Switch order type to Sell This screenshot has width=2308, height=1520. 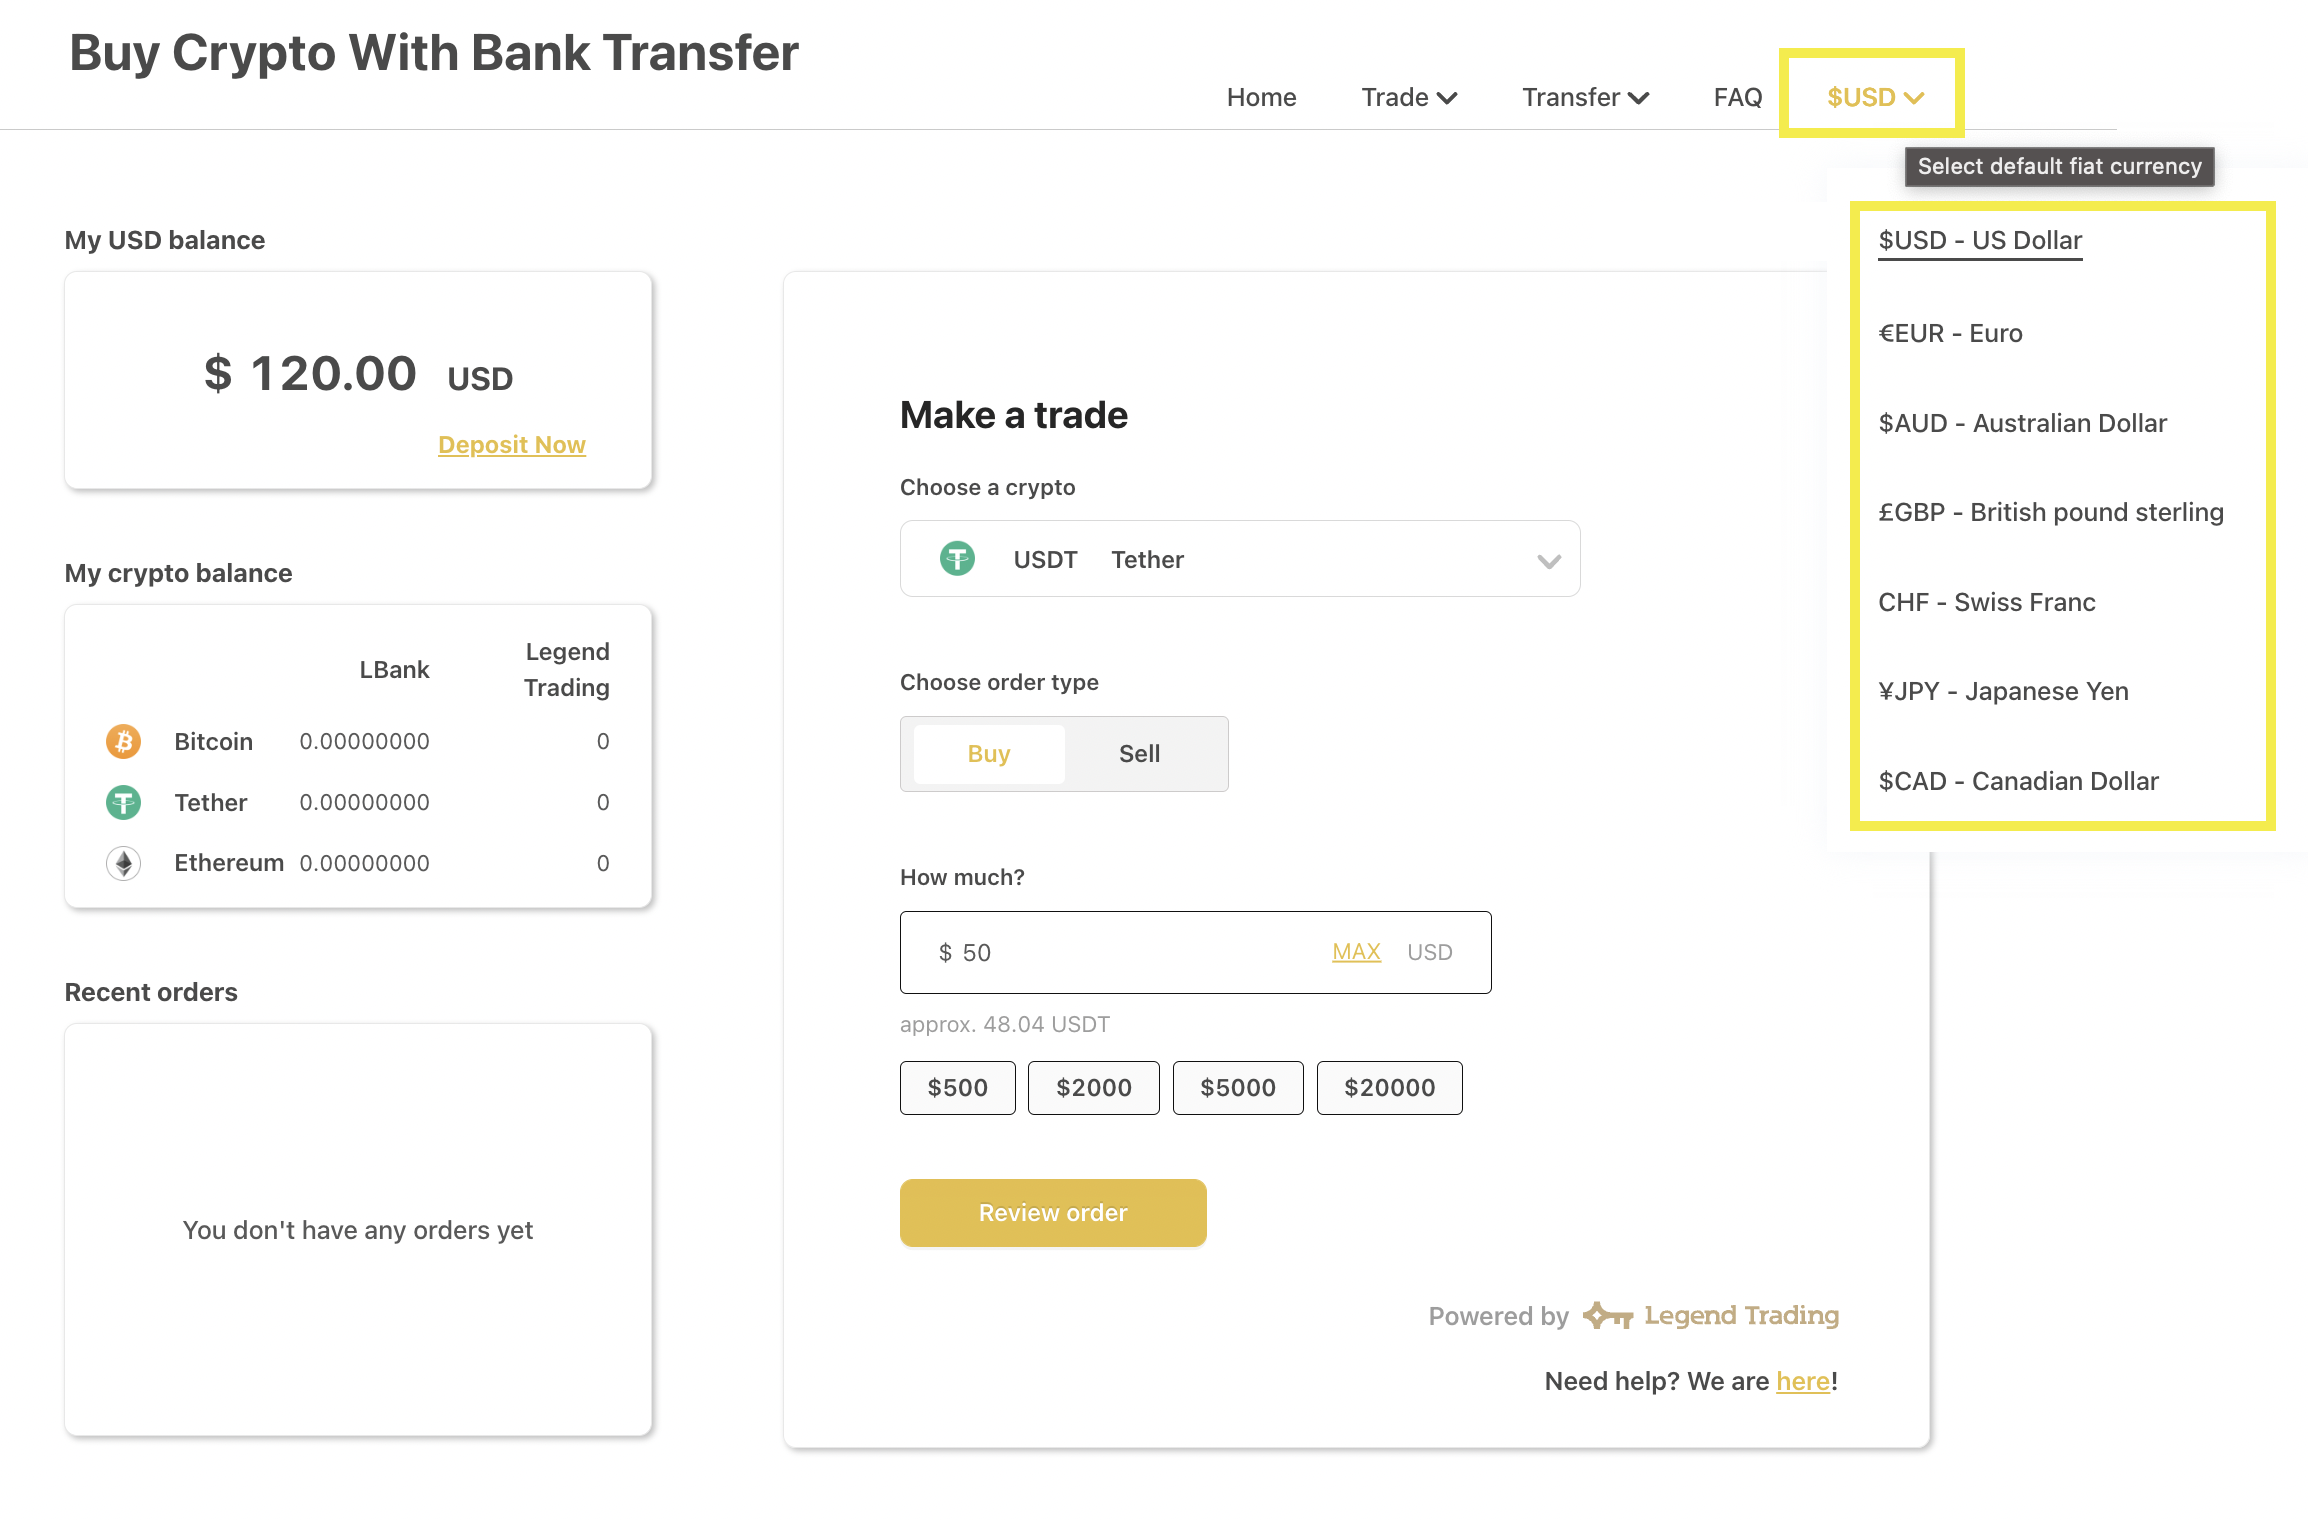1139,754
